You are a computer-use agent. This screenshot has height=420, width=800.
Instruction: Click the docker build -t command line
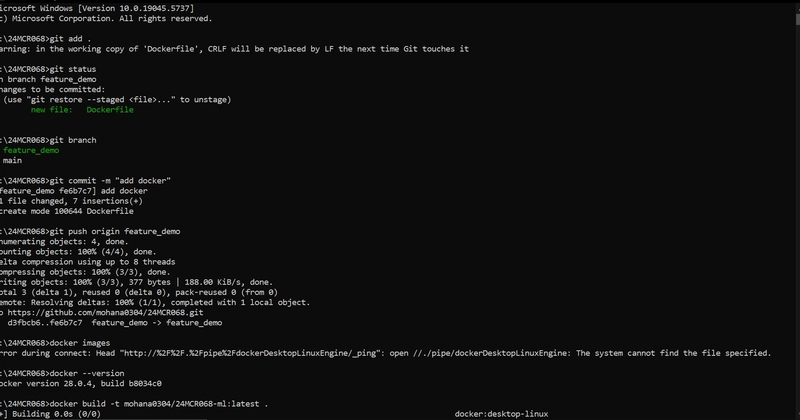coord(134,404)
